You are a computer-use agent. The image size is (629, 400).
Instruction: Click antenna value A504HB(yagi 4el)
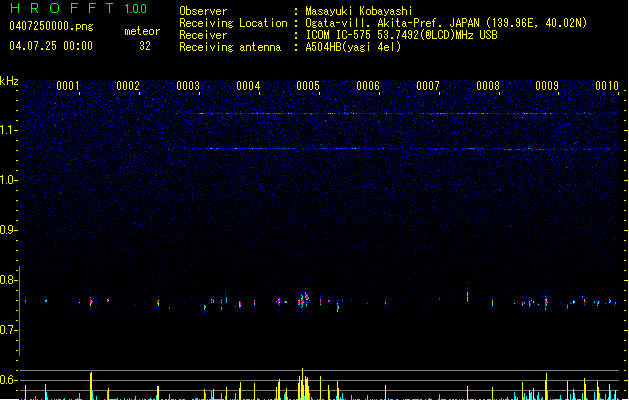(x=353, y=47)
